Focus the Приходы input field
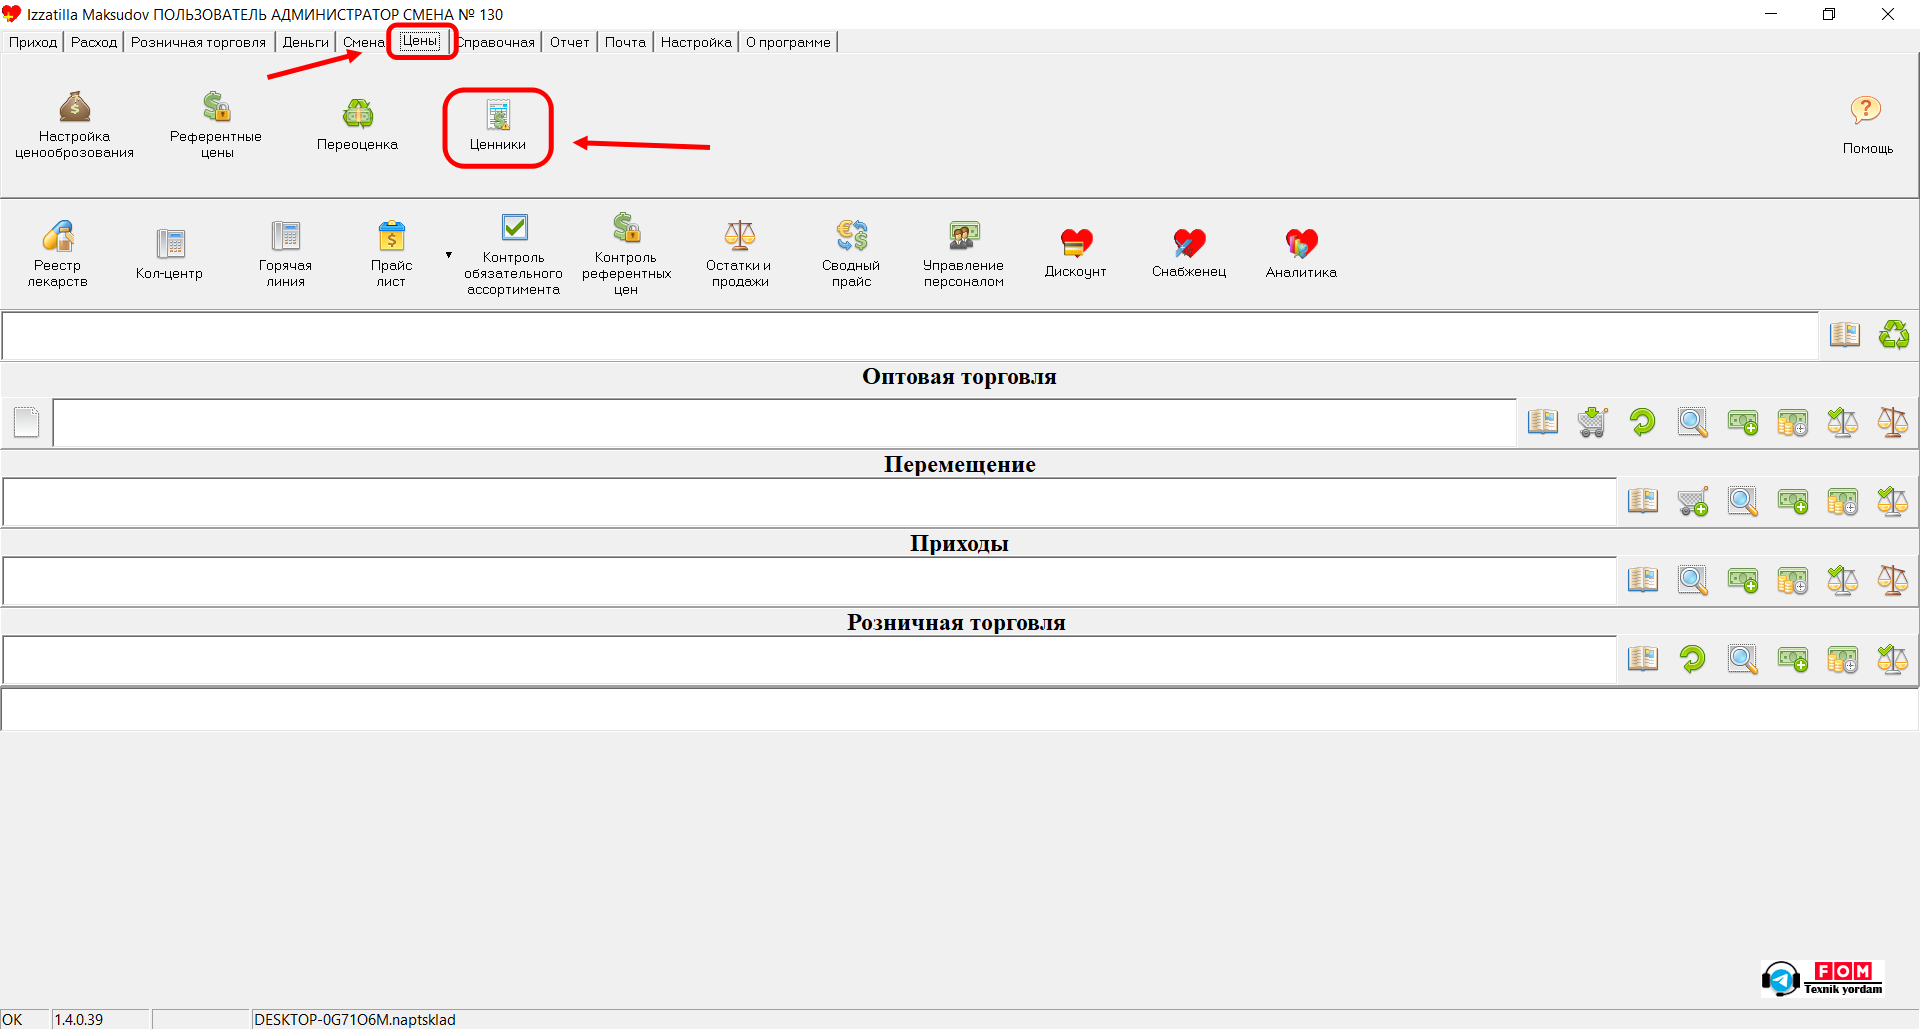The image size is (1920, 1030). [810, 581]
